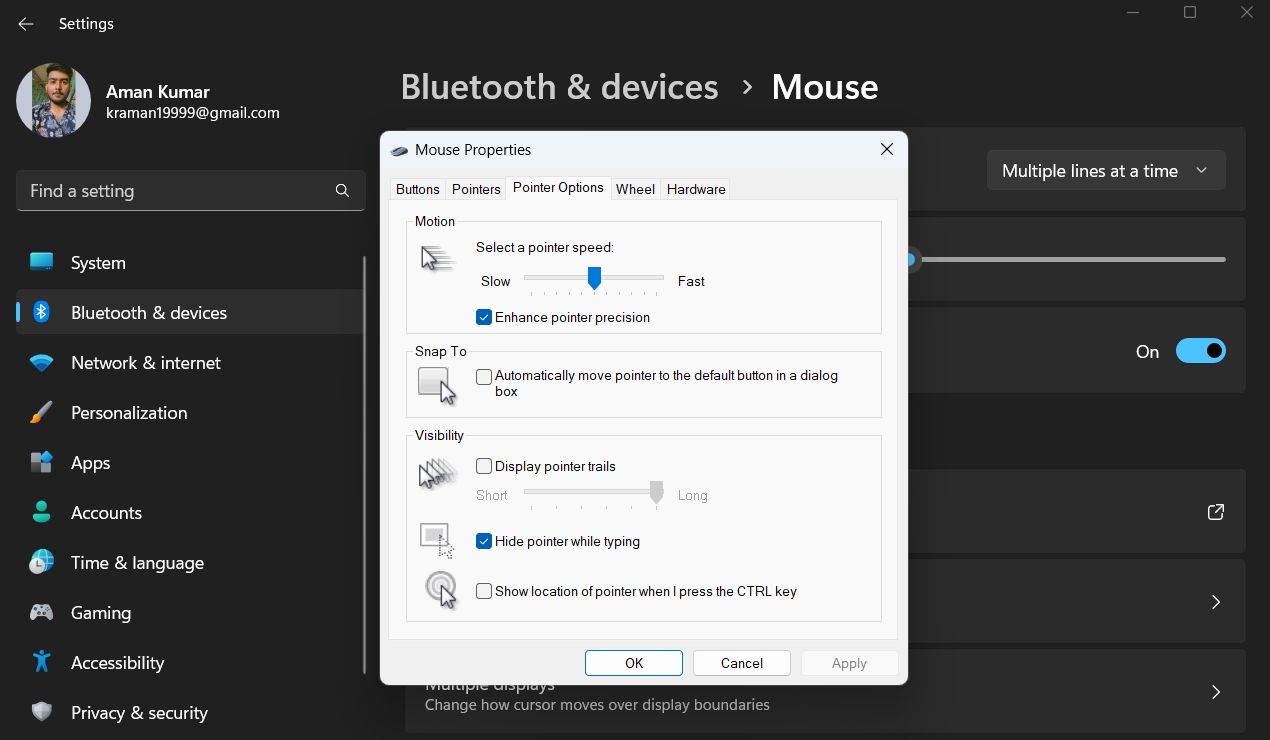Uncheck Enhance pointer precision
The height and width of the screenshot is (740, 1270).
(x=484, y=317)
